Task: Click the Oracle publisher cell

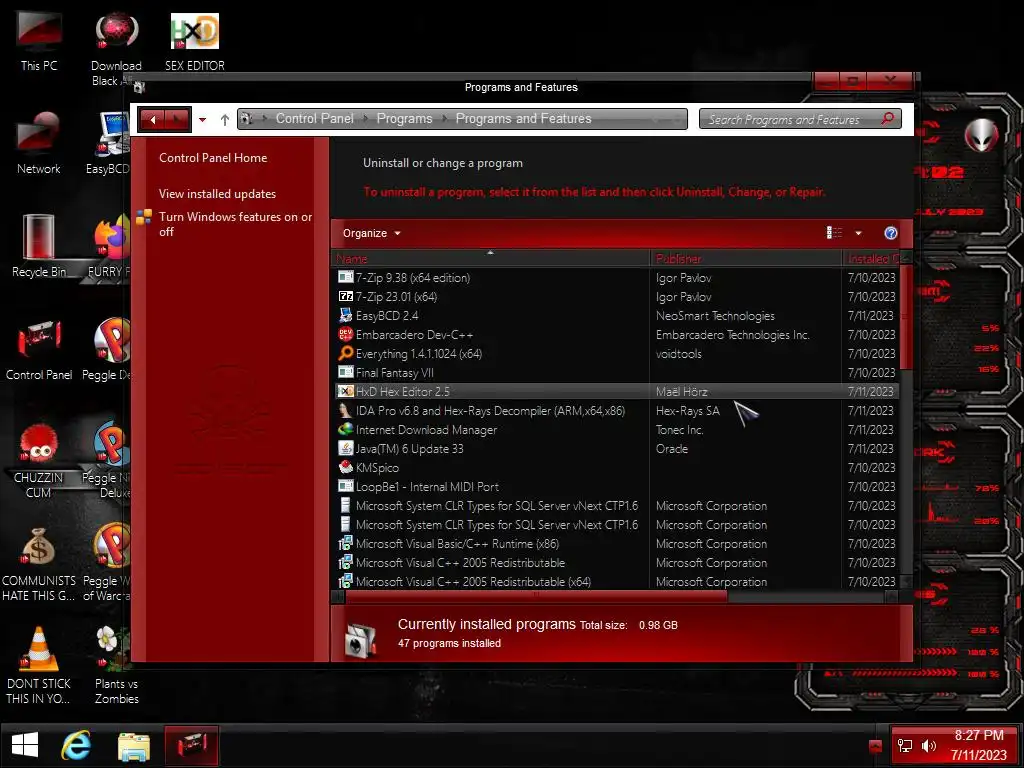Action: (671, 449)
